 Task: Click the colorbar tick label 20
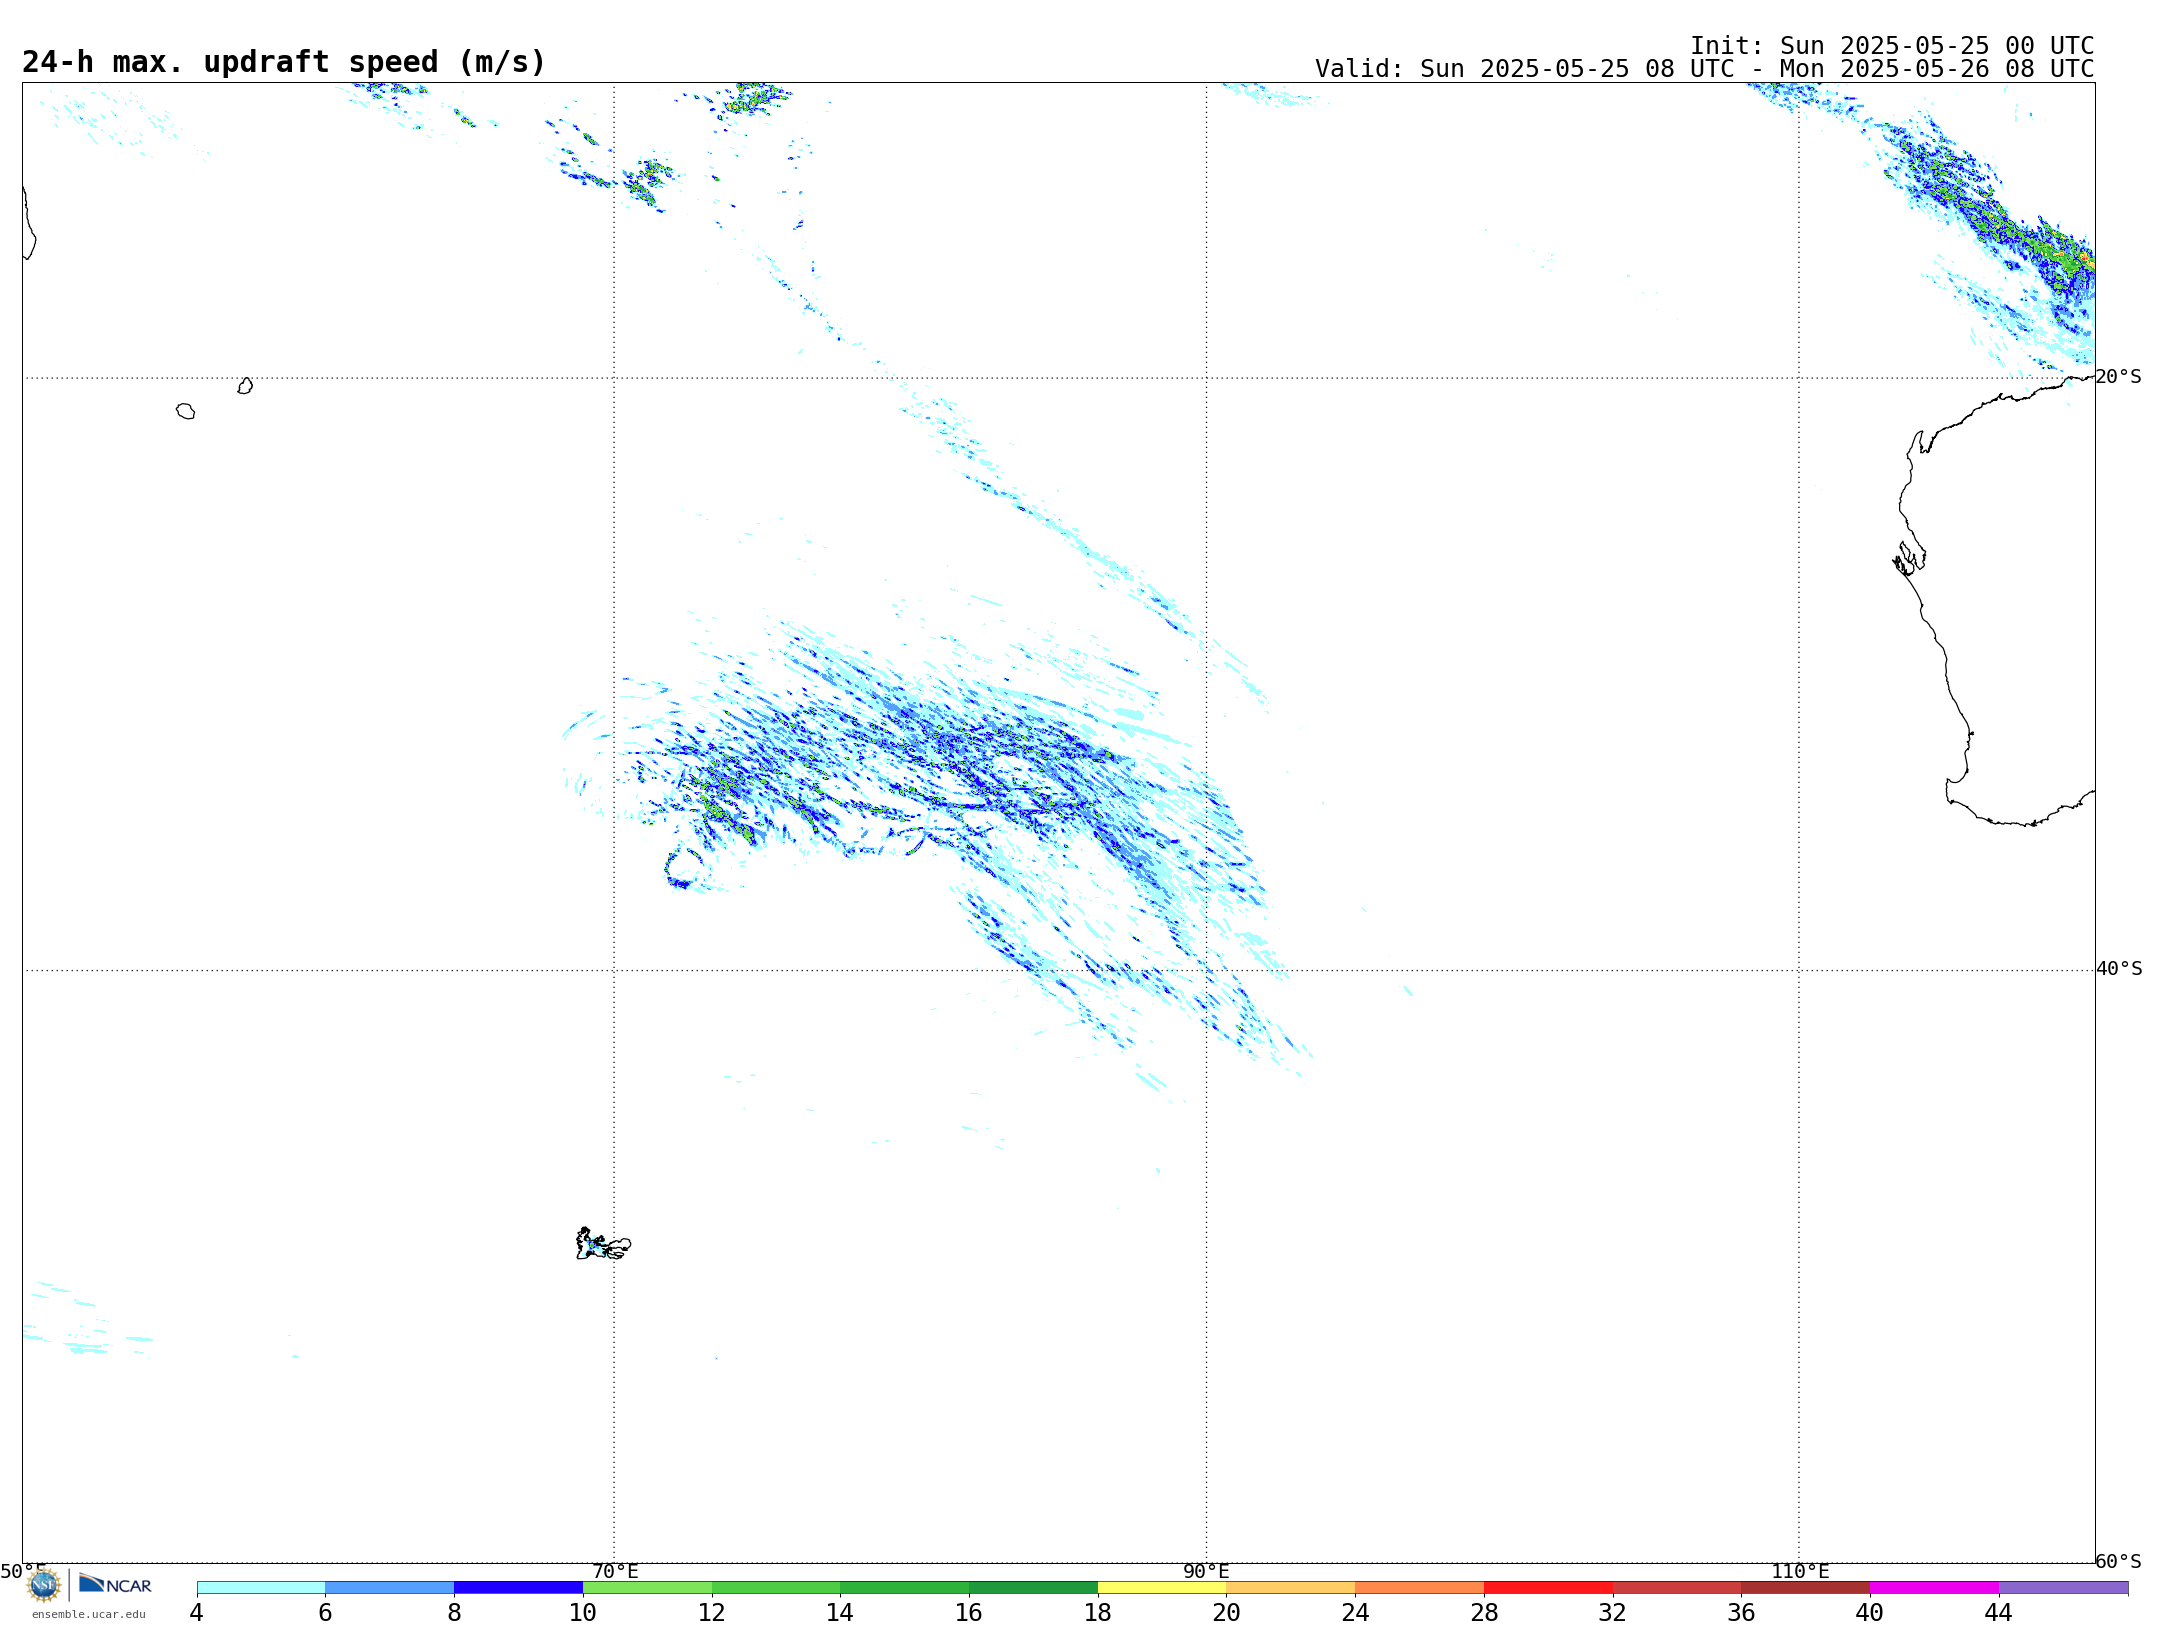[x=1227, y=1612]
